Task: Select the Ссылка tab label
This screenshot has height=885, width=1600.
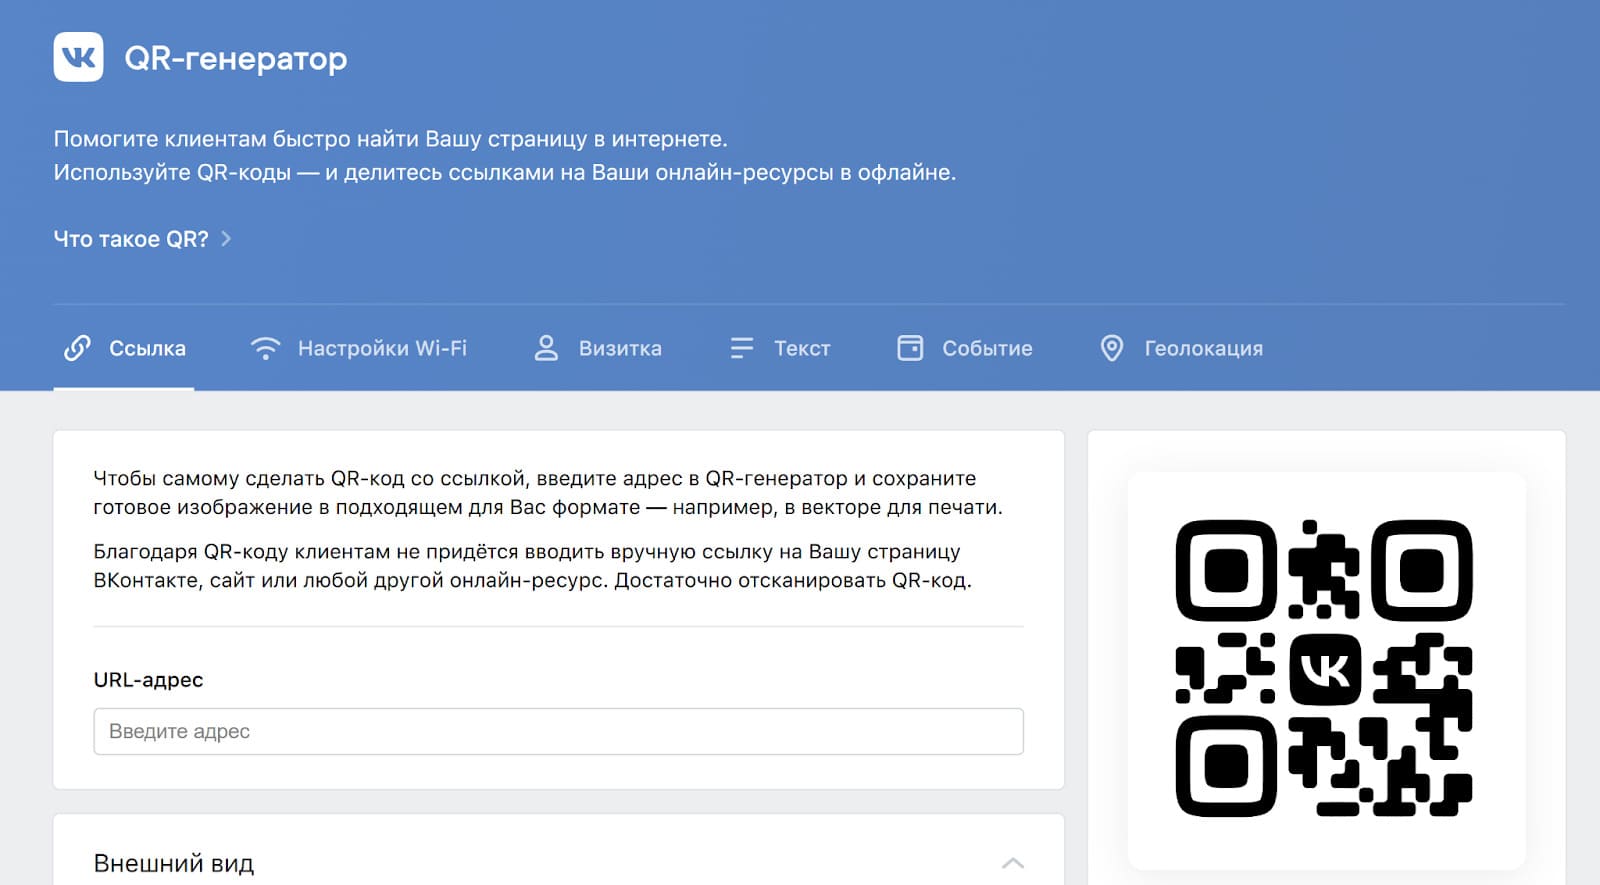Action: [x=147, y=348]
